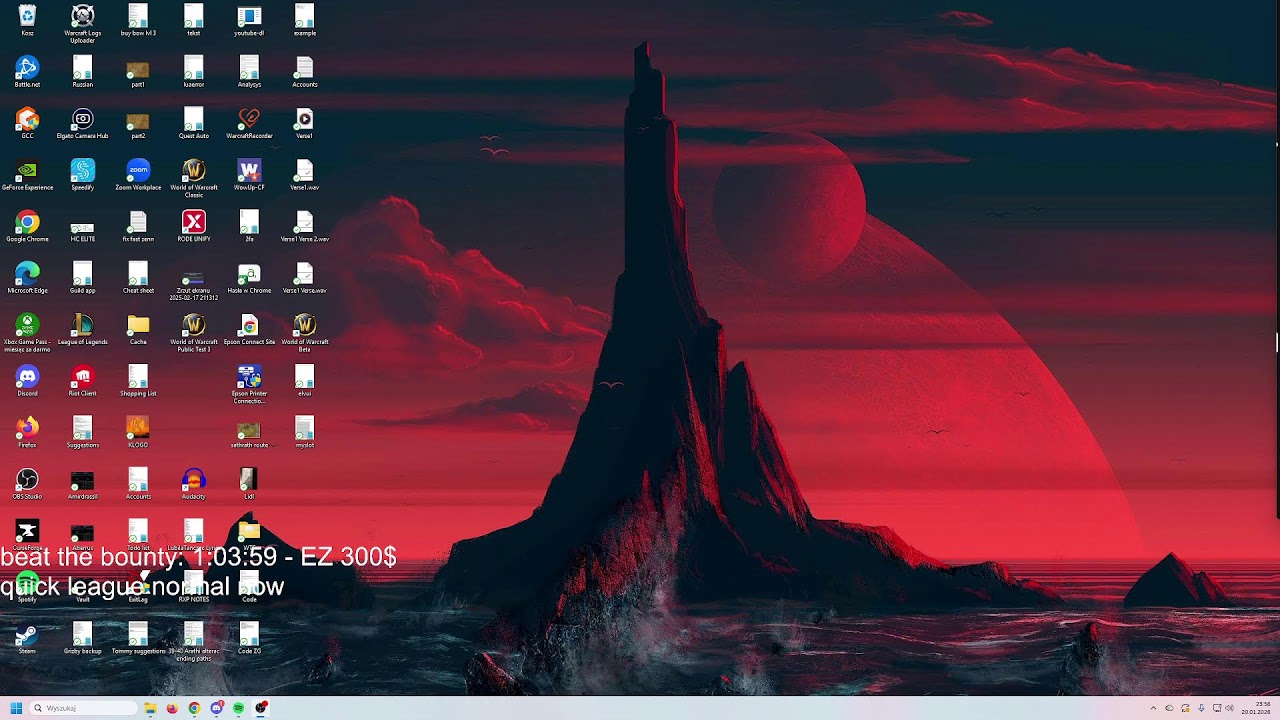
Task: Launch the Audacity shortcut
Action: (x=194, y=484)
